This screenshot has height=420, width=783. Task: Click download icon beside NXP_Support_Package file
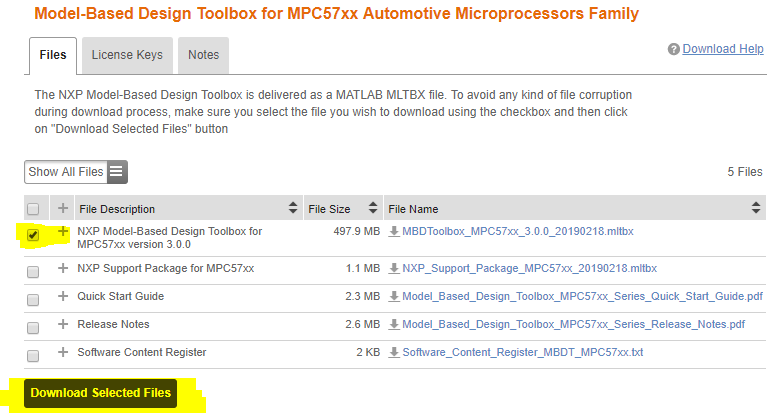pyautogui.click(x=394, y=269)
